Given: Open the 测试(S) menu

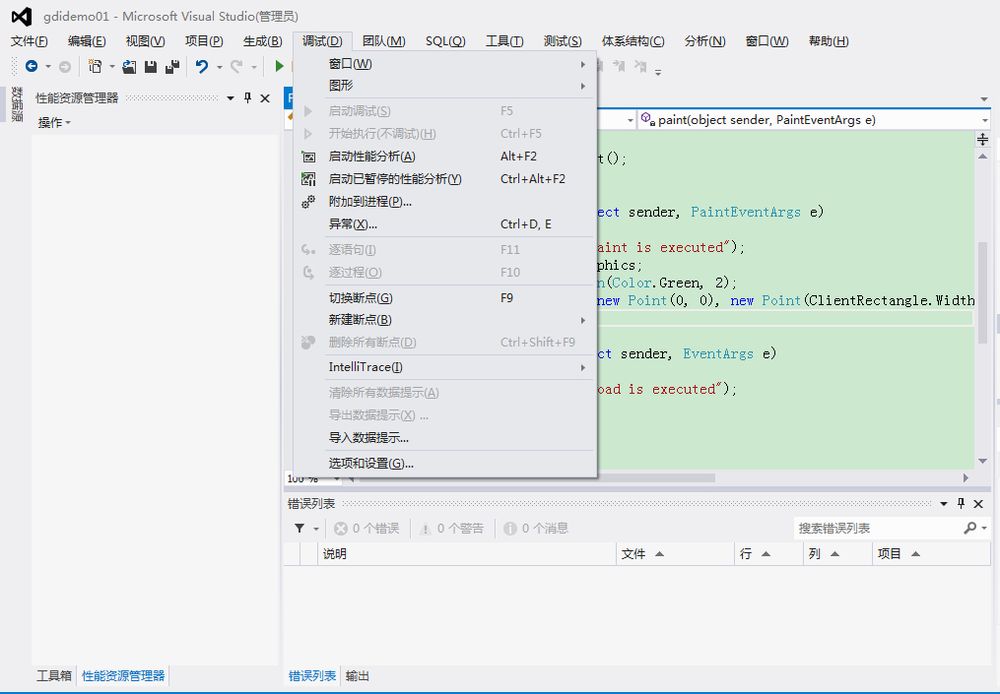Looking at the screenshot, I should (562, 41).
